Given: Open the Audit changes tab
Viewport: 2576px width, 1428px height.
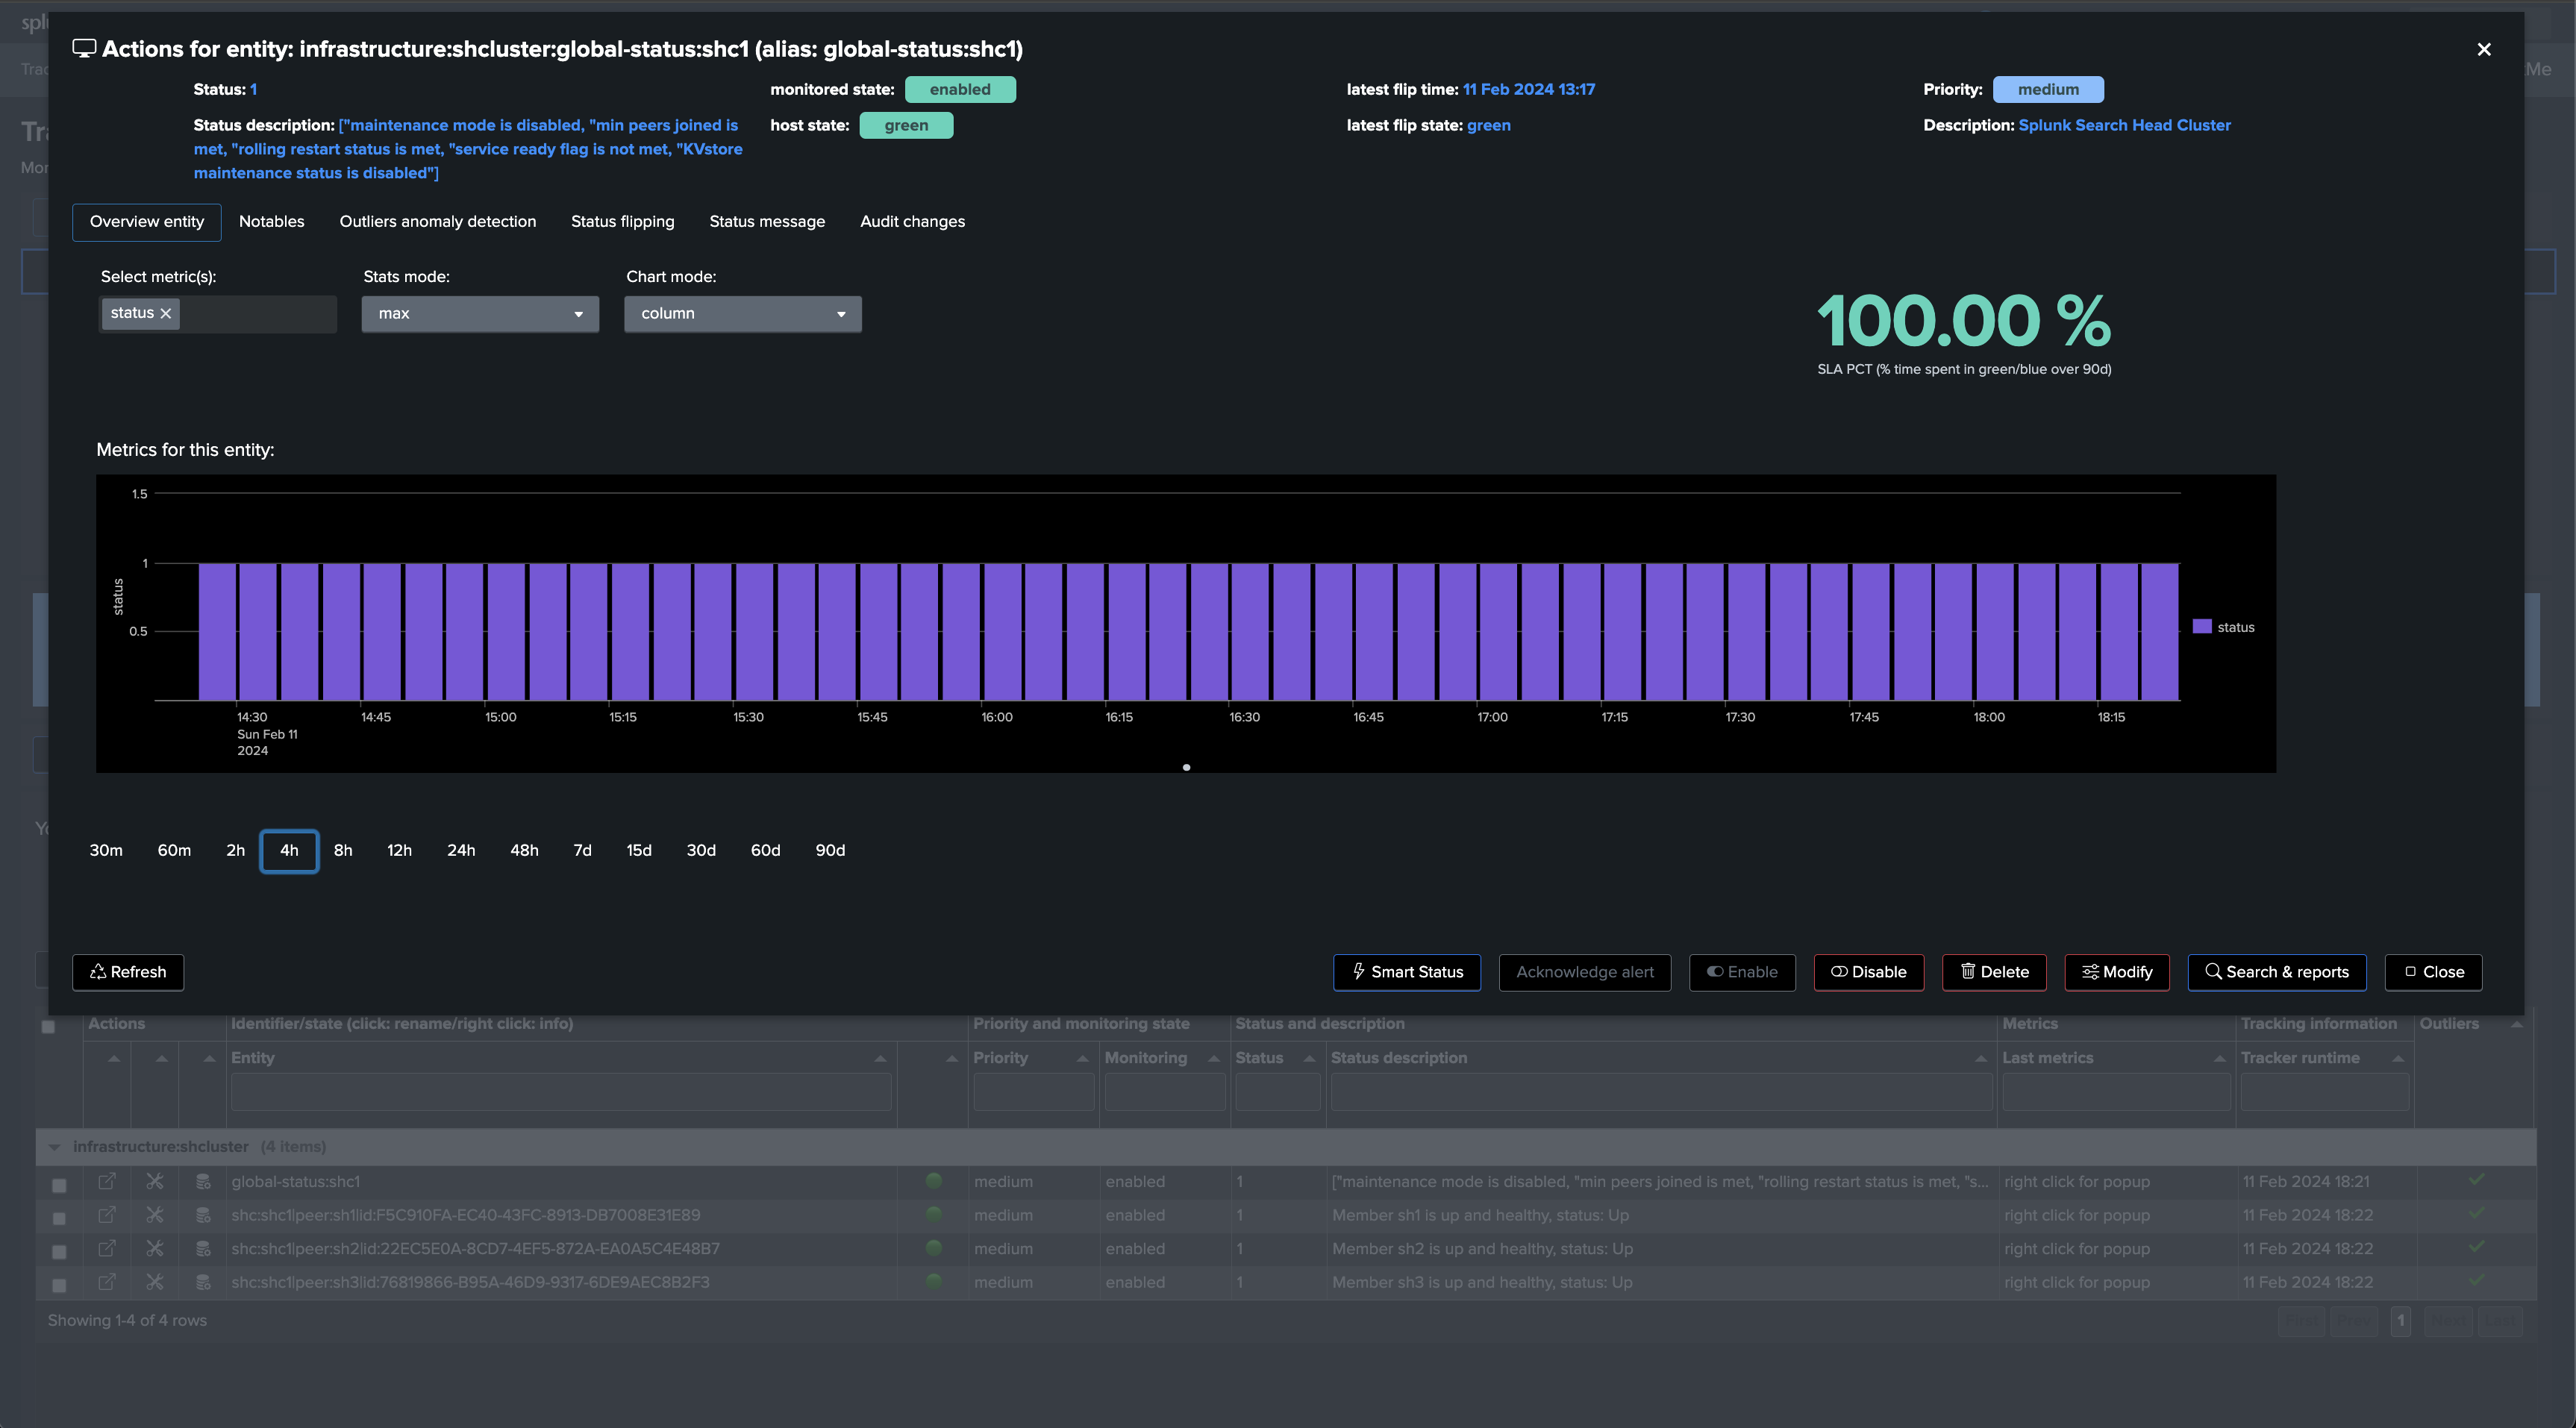Looking at the screenshot, I should [x=912, y=222].
